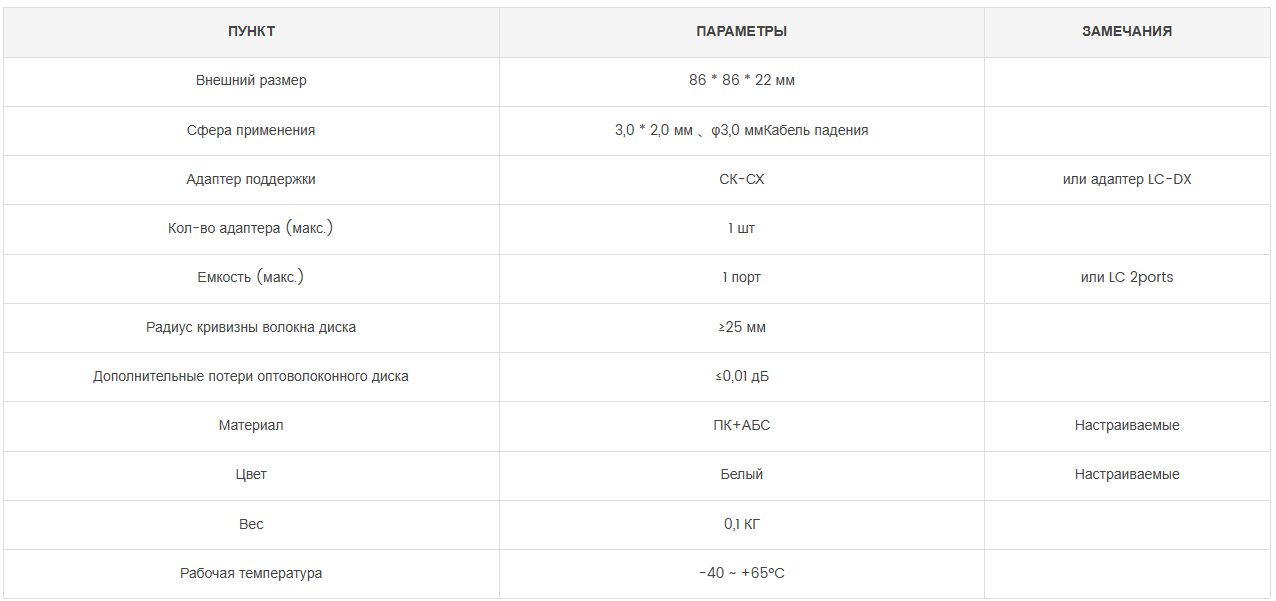1276x601 pixels.
Task: Click the или LC 2ports remark
Action: click(x=1127, y=277)
